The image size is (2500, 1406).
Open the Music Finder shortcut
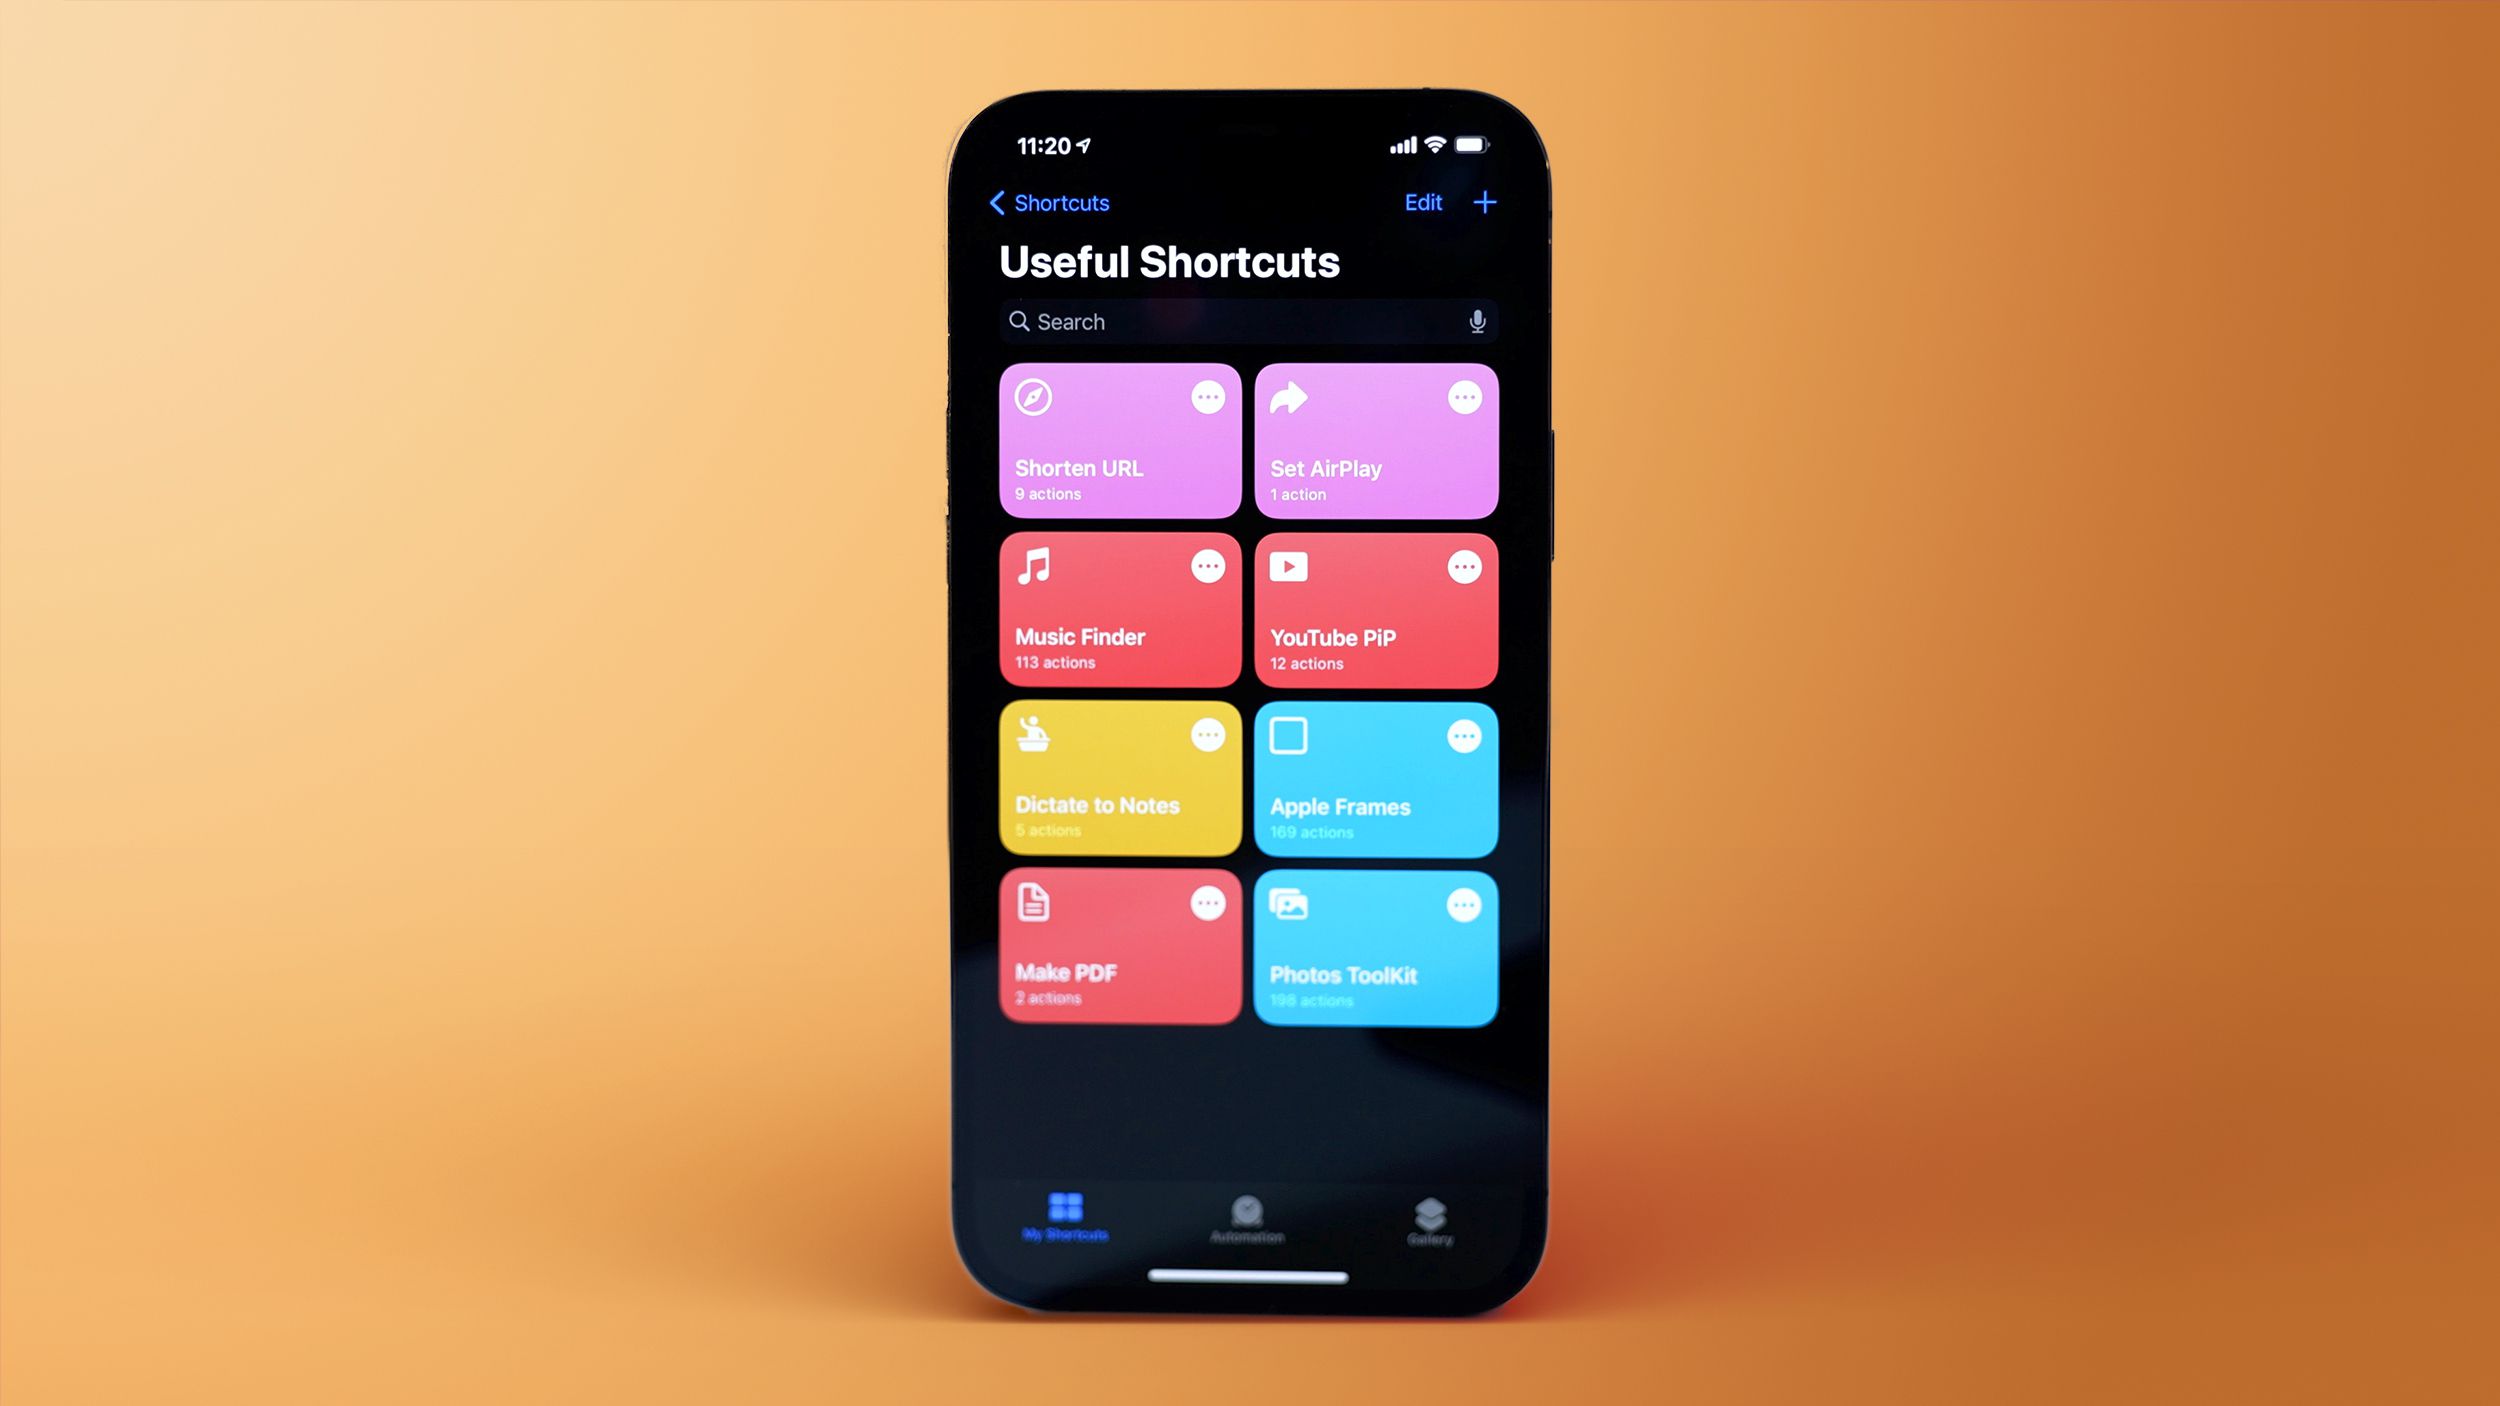(x=1120, y=609)
